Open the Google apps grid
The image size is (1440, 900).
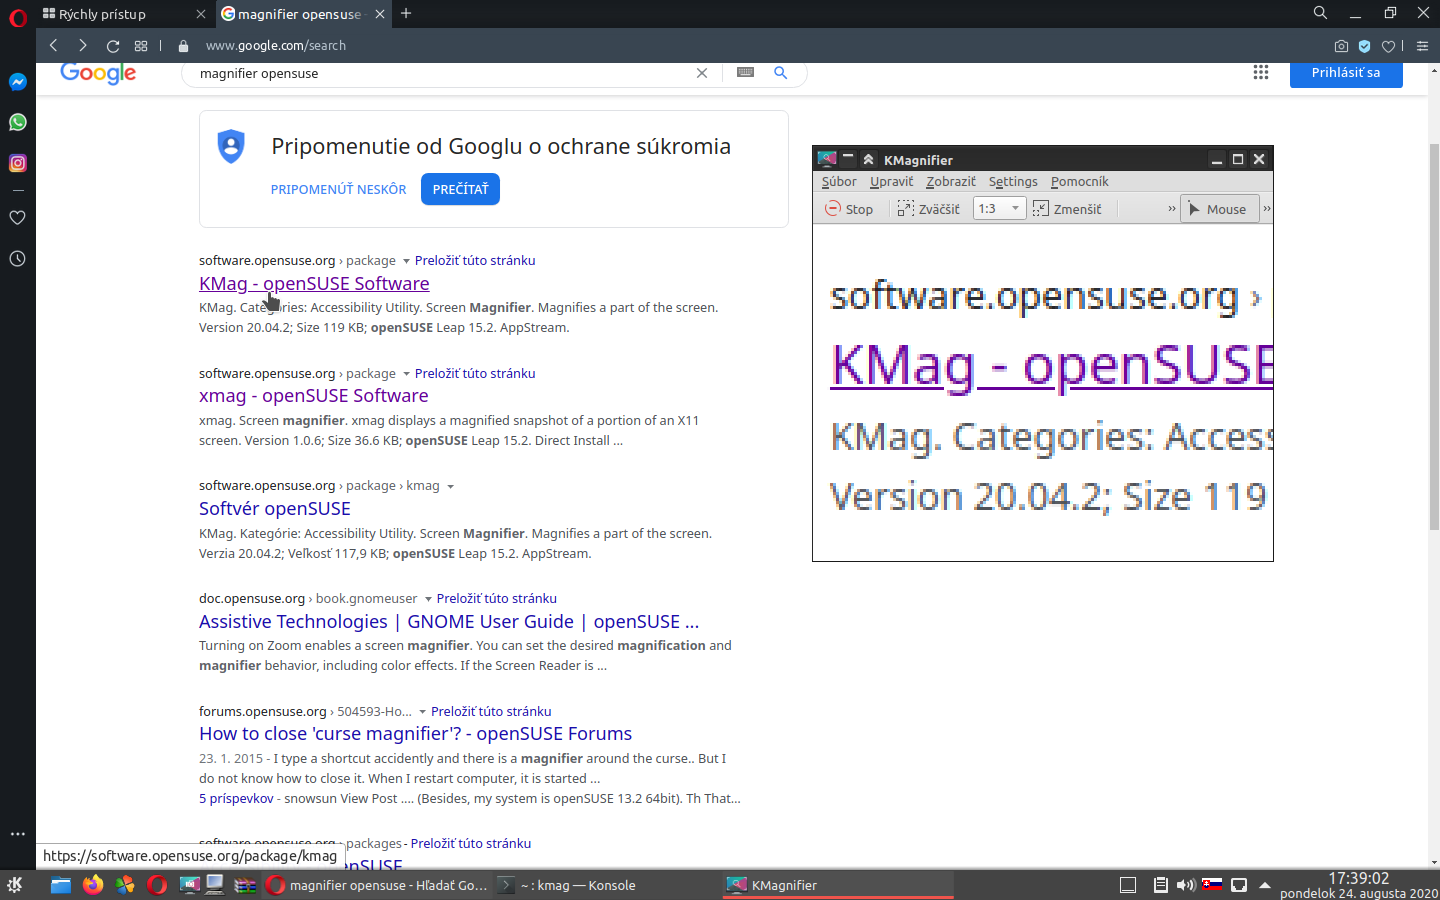pos(1261,72)
